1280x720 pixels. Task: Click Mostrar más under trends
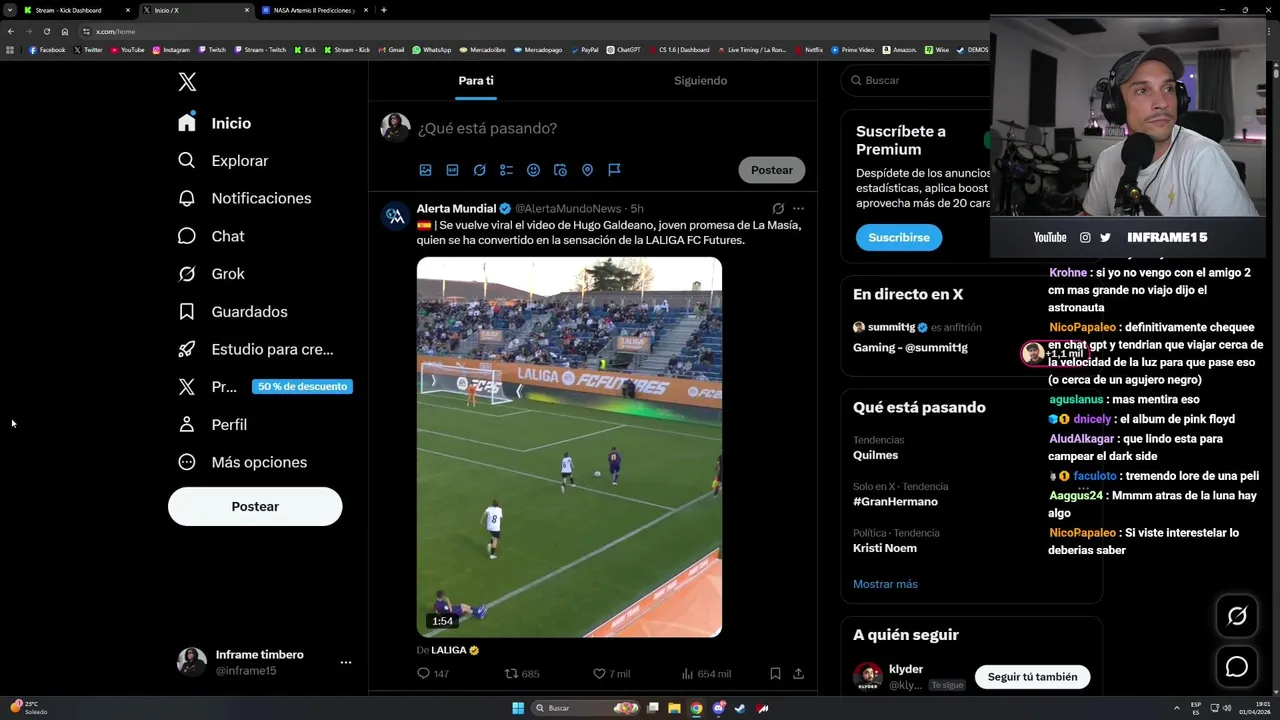[x=885, y=584]
